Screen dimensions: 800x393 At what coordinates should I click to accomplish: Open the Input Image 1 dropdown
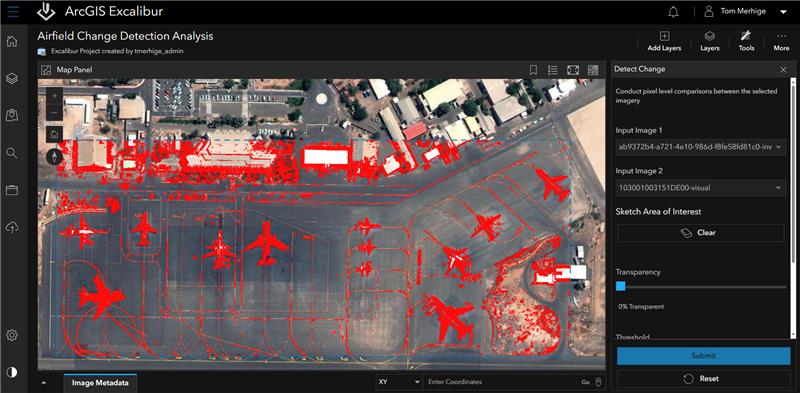701,147
